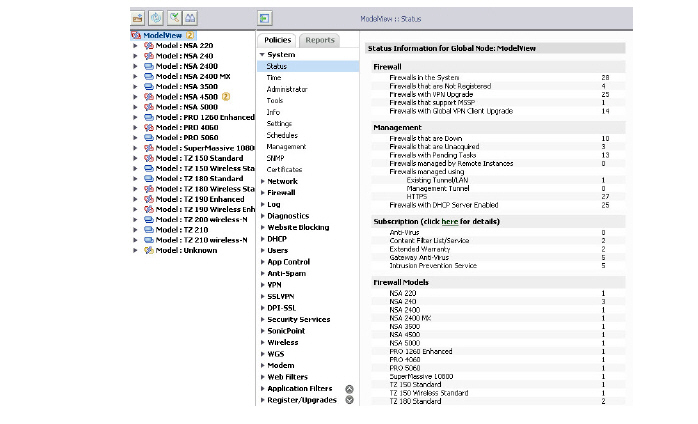The height and width of the screenshot is (424, 698).
Task: Open the Certificates page
Action: [x=284, y=170]
